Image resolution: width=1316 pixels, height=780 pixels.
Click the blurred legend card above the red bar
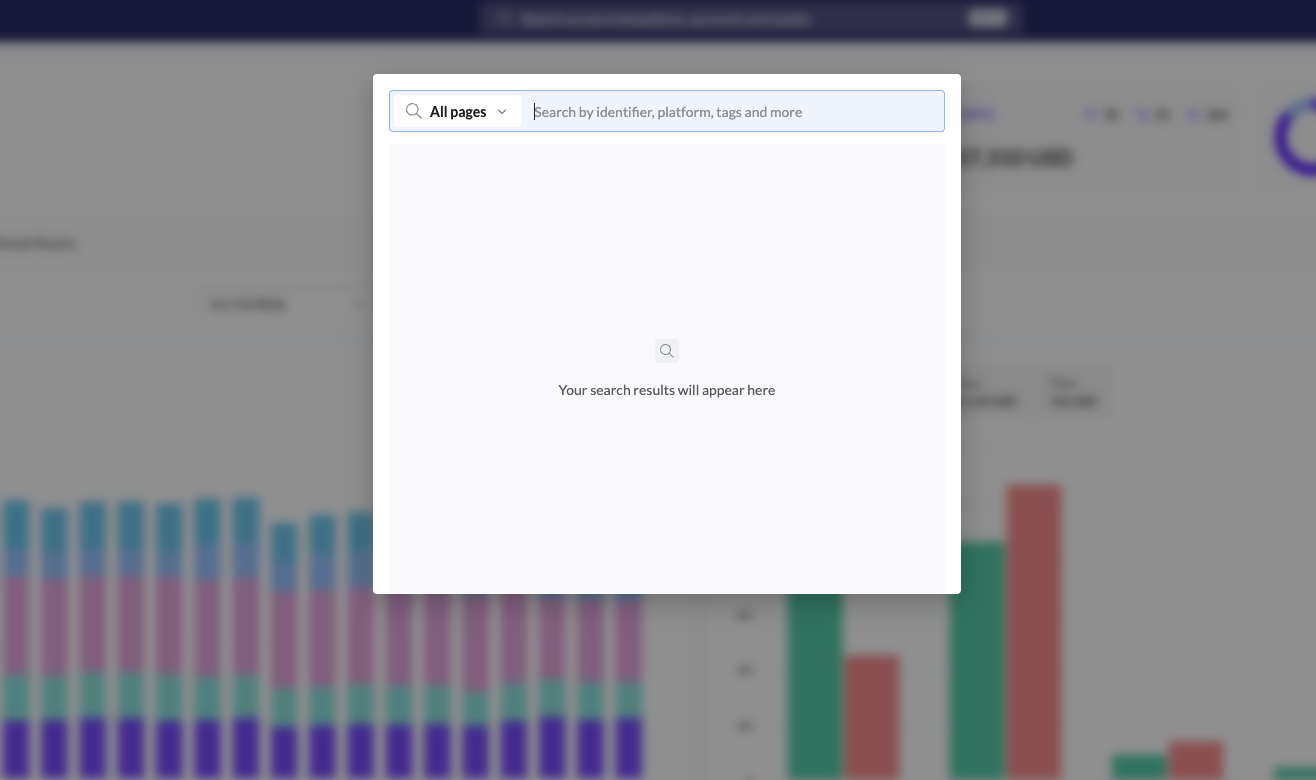(1075, 391)
